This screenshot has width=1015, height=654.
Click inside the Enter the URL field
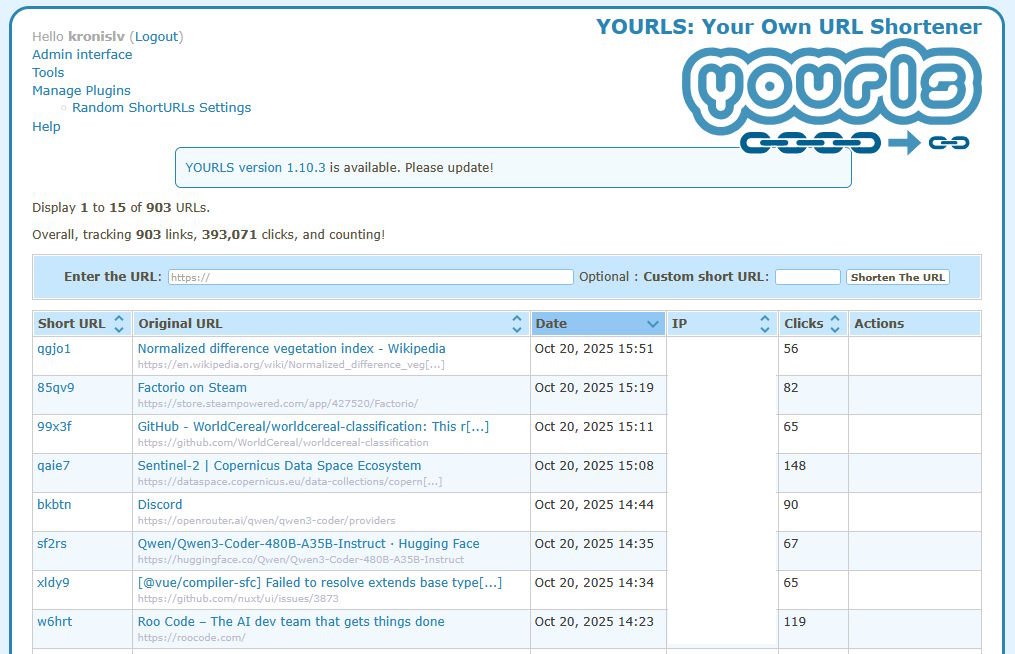(x=367, y=276)
